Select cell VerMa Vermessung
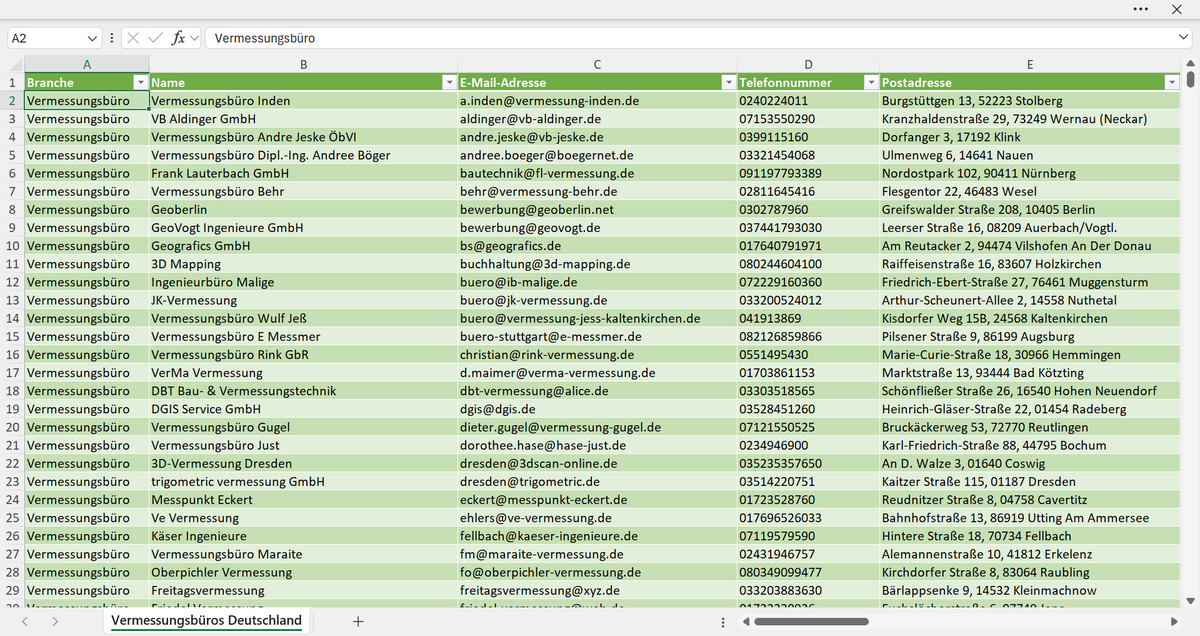 pyautogui.click(x=303, y=373)
